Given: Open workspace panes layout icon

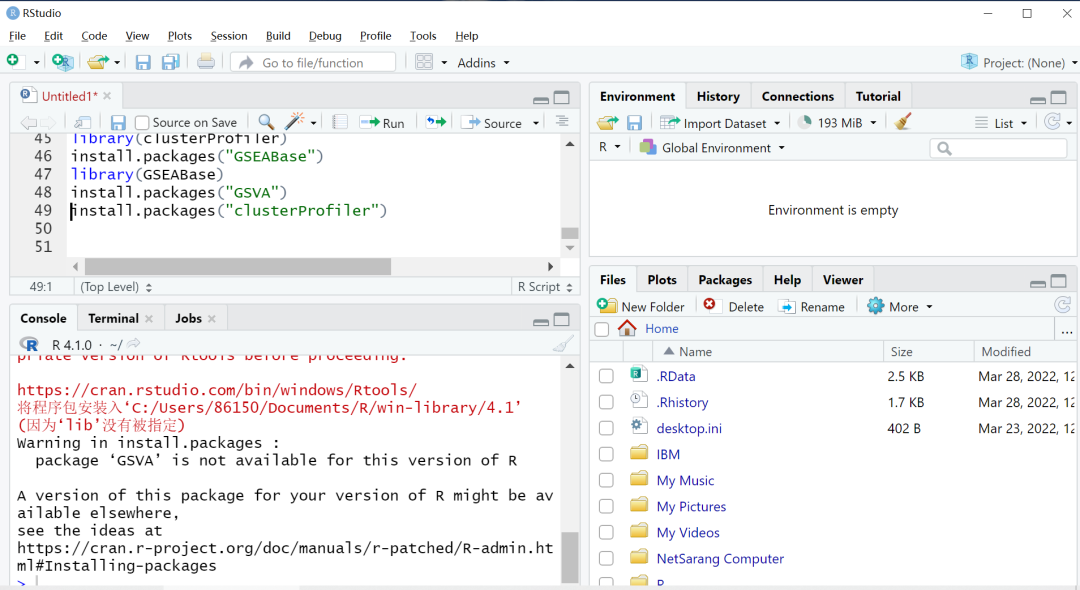Looking at the screenshot, I should pos(424,62).
